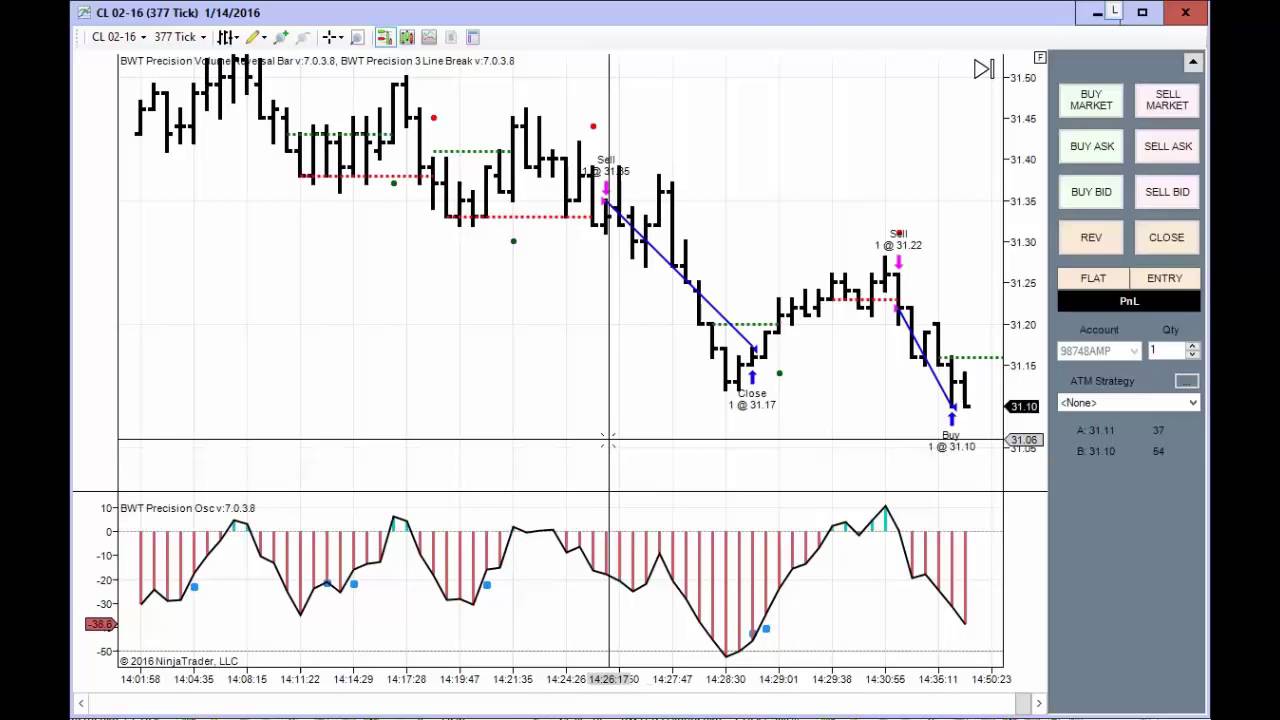Screen dimensions: 1280x720
Task: Minimize the chart window
Action: coord(1097,13)
